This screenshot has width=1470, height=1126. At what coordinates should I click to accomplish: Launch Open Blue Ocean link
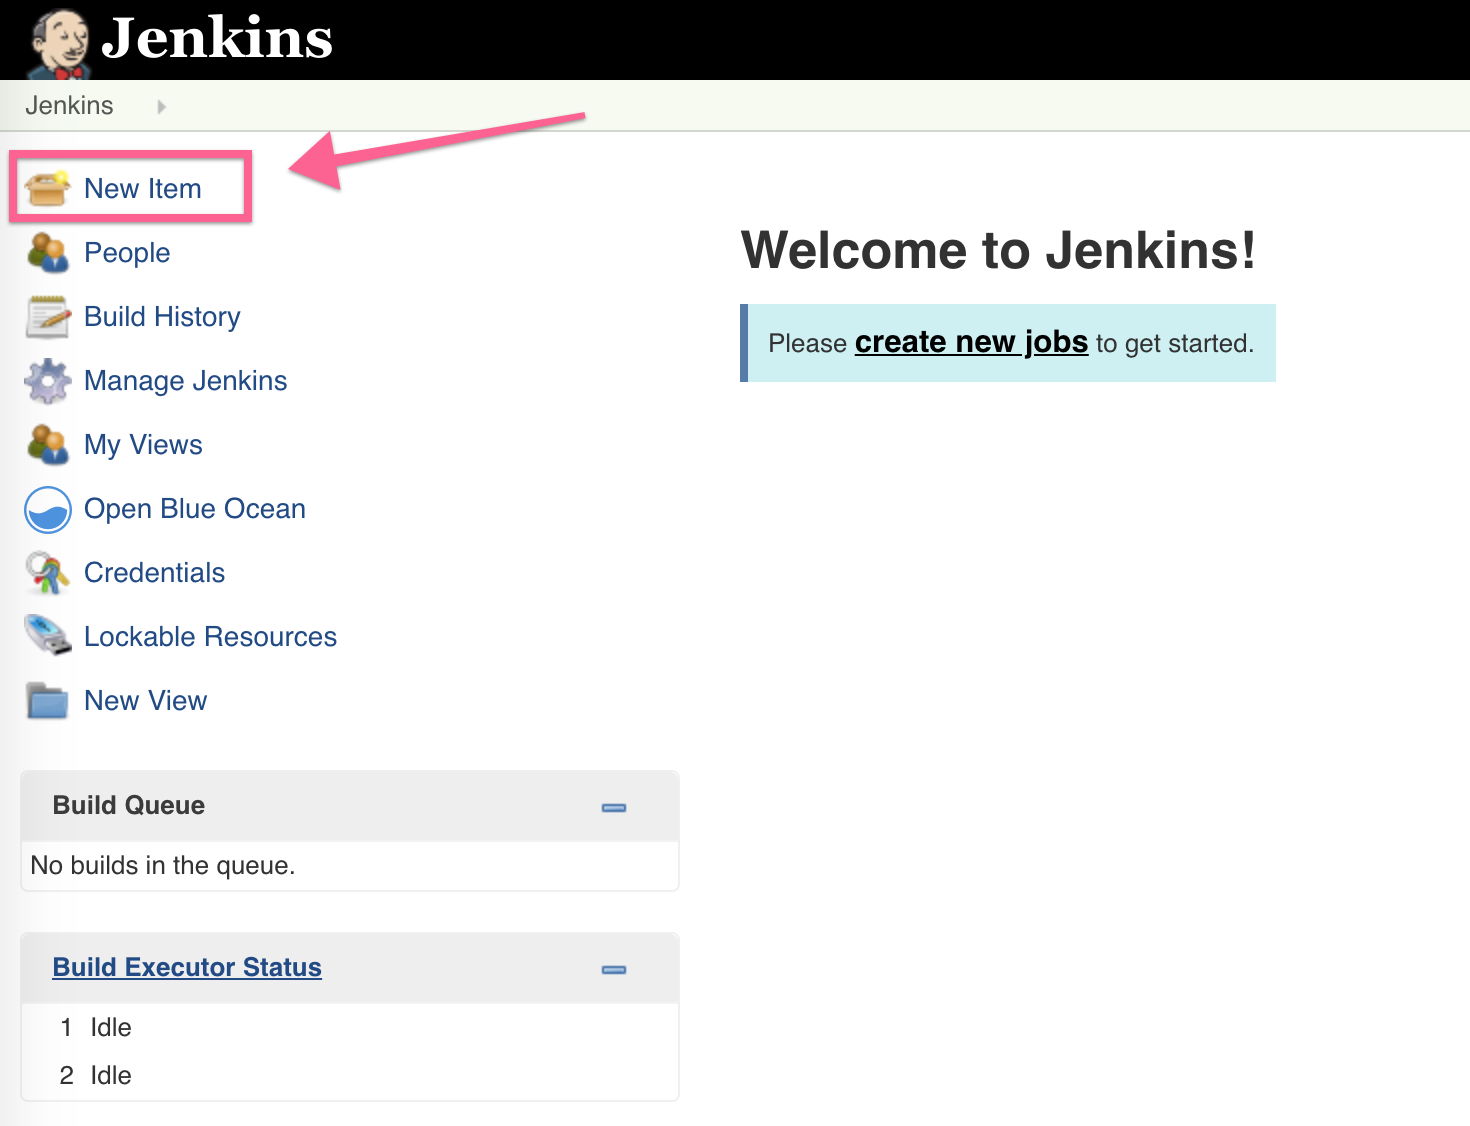195,509
